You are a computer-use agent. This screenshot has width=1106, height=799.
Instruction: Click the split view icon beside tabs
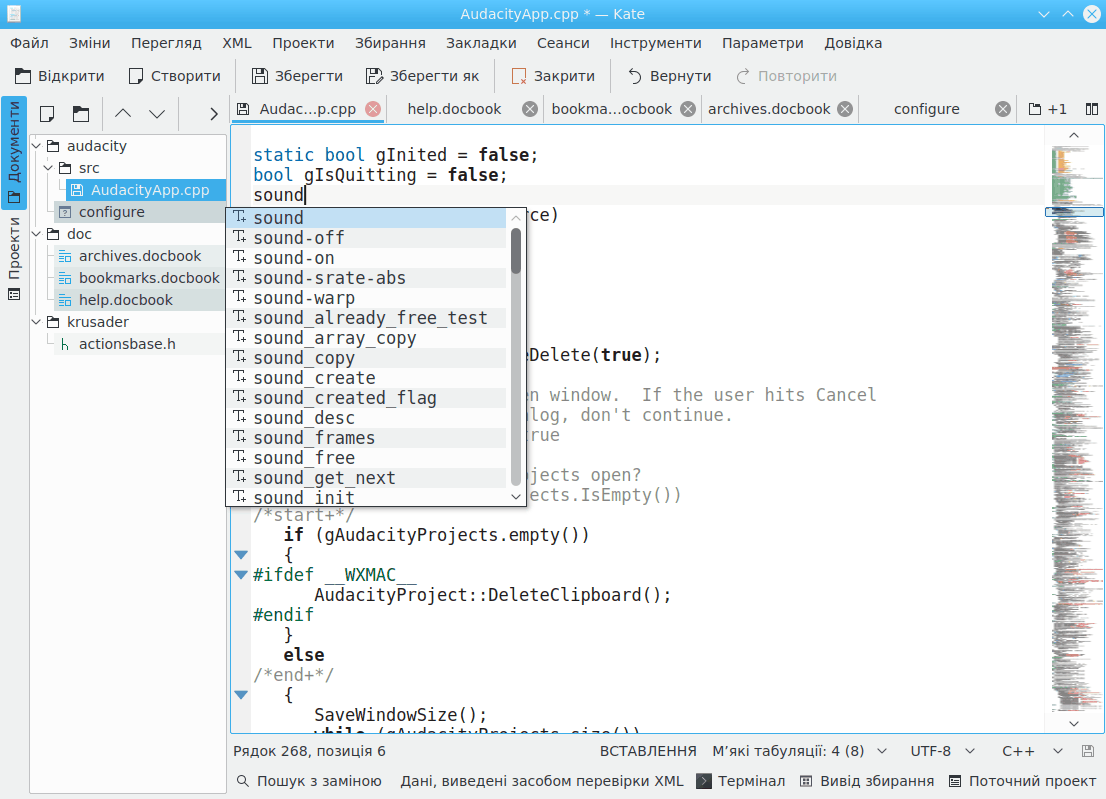[1092, 109]
